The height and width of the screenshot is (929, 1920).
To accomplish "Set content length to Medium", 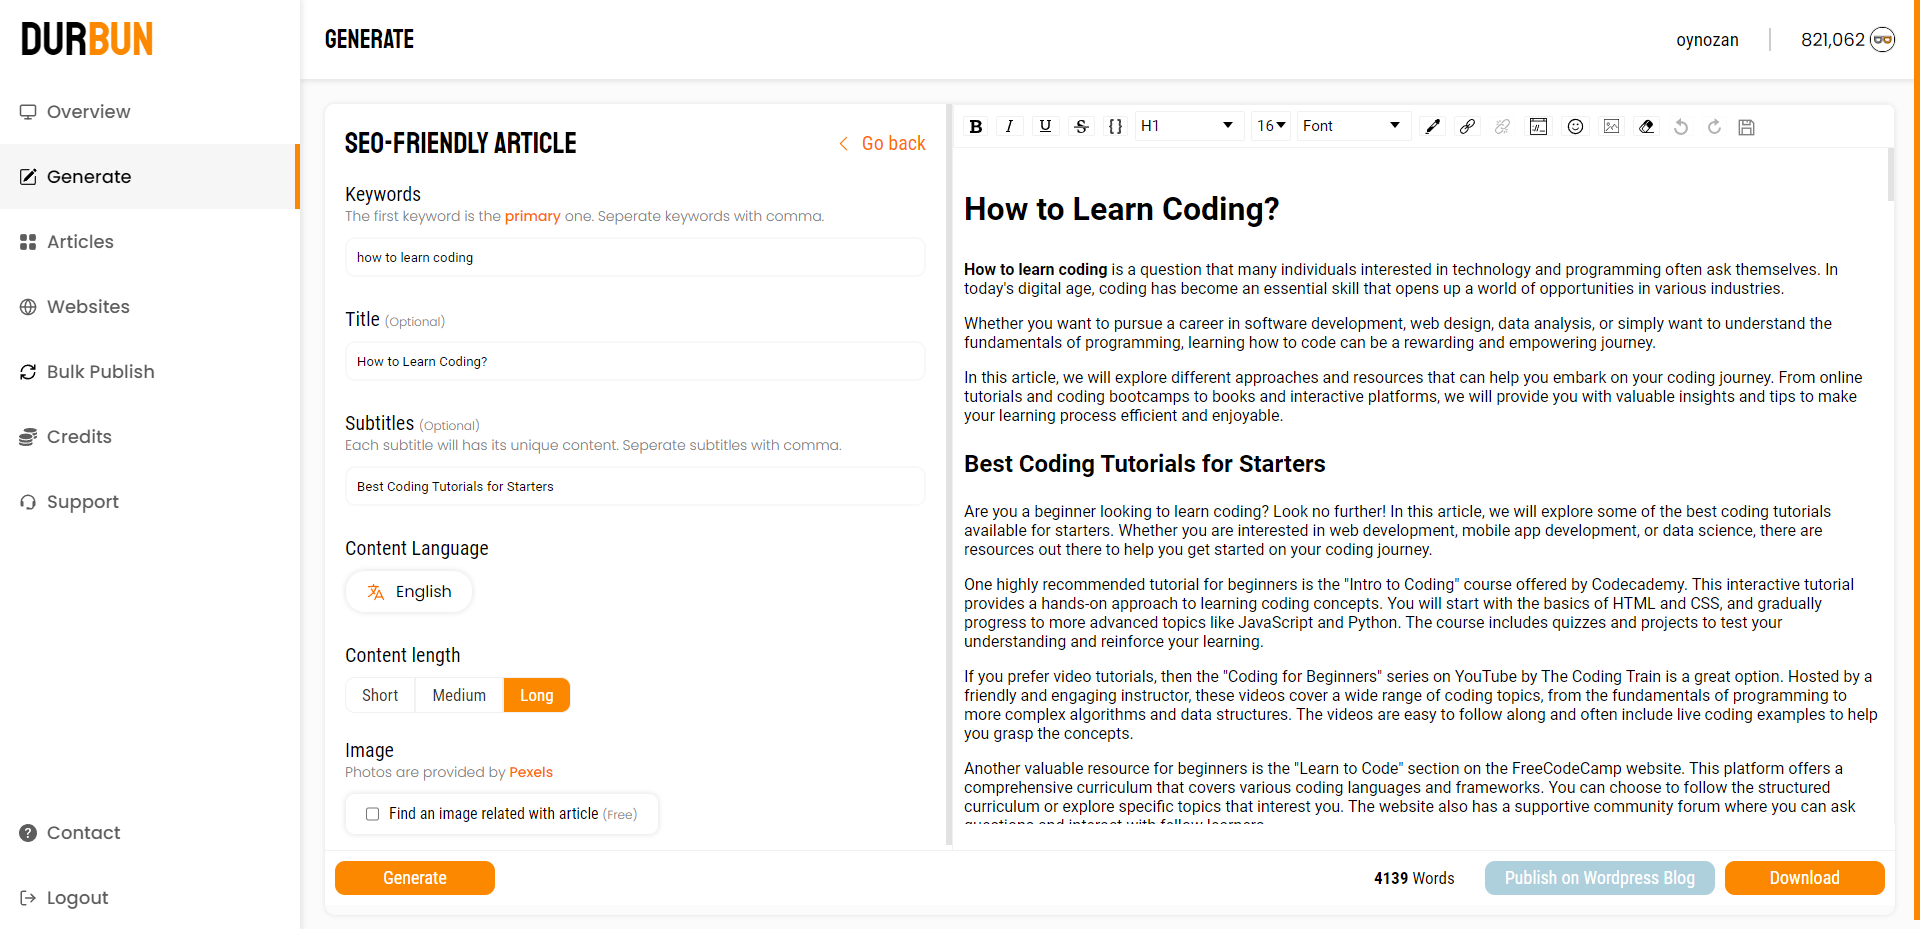I will [x=459, y=695].
